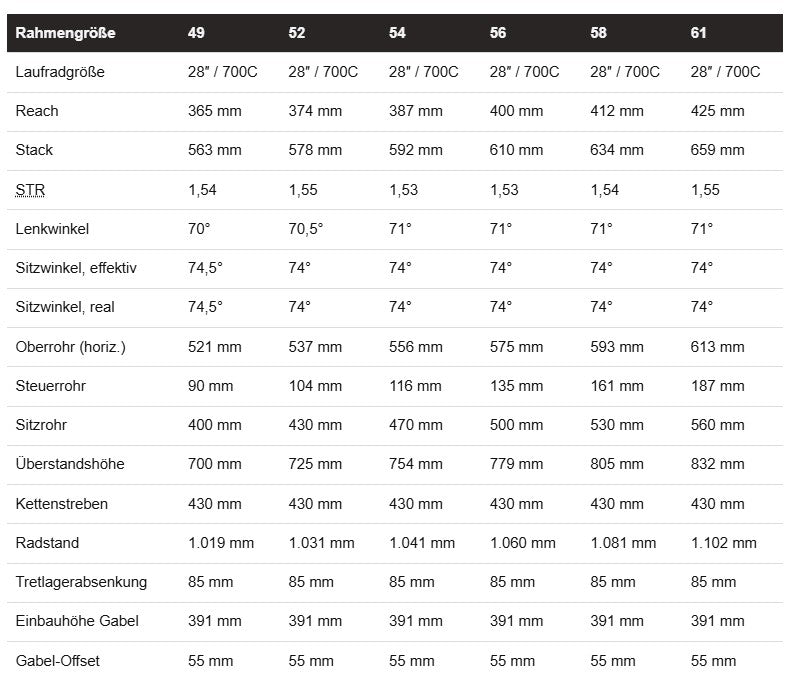This screenshot has width=791, height=682.
Task: Click the 659 mm Stack value
Action: [x=717, y=150]
